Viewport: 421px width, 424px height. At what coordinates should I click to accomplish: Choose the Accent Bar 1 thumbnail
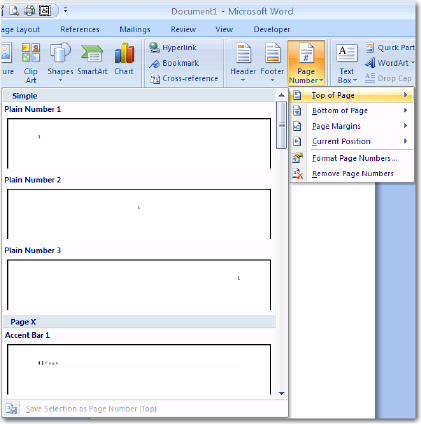click(139, 369)
